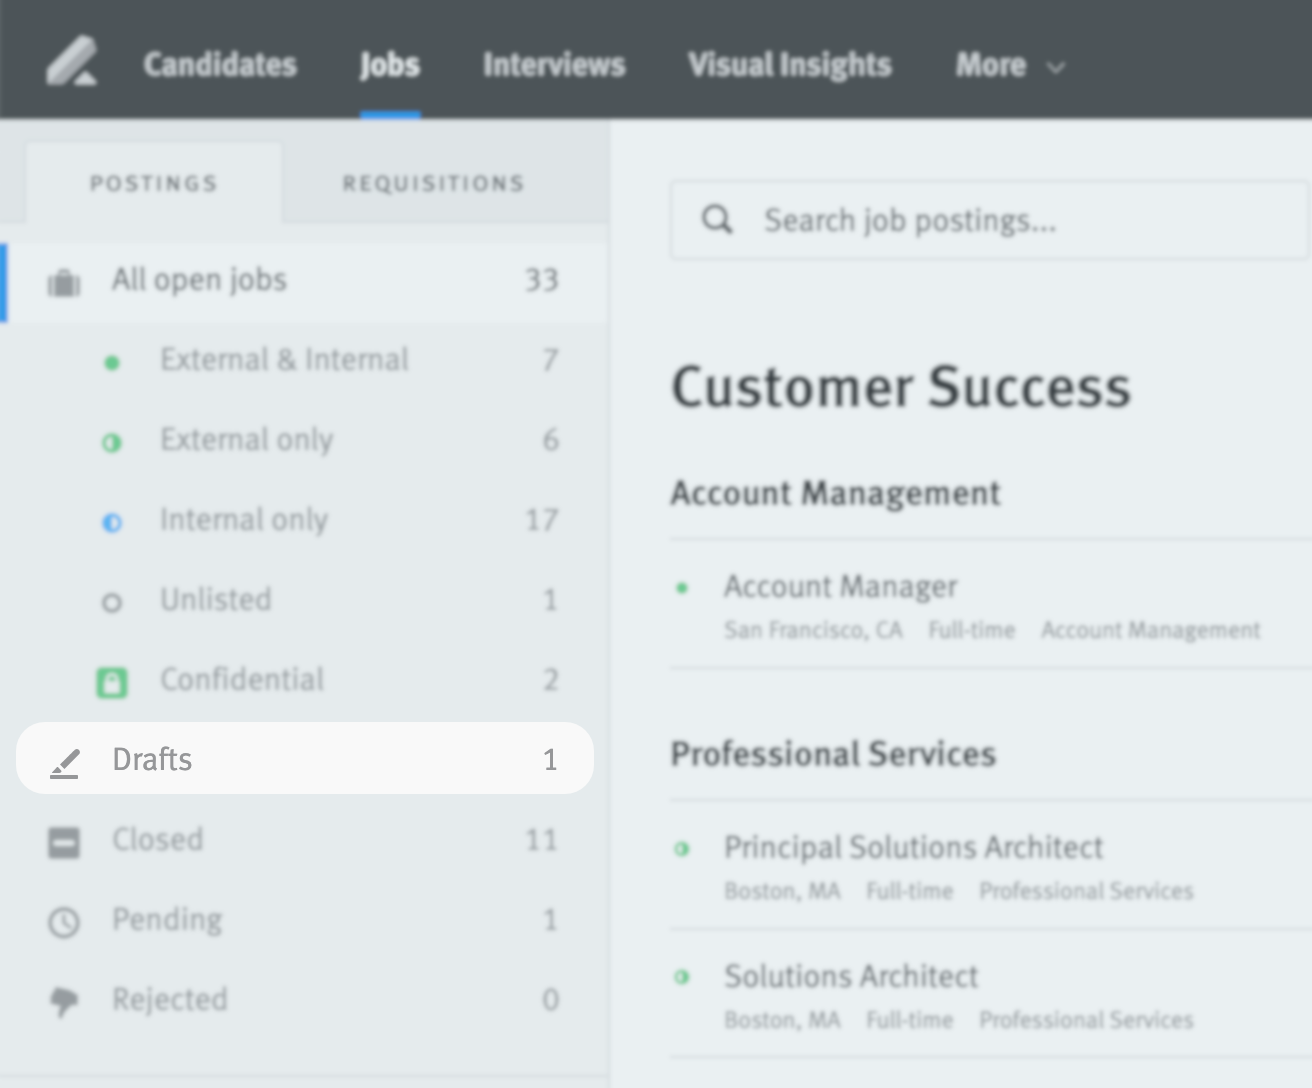Click the thumbs-down icon beside Rejected

[x=64, y=1002]
